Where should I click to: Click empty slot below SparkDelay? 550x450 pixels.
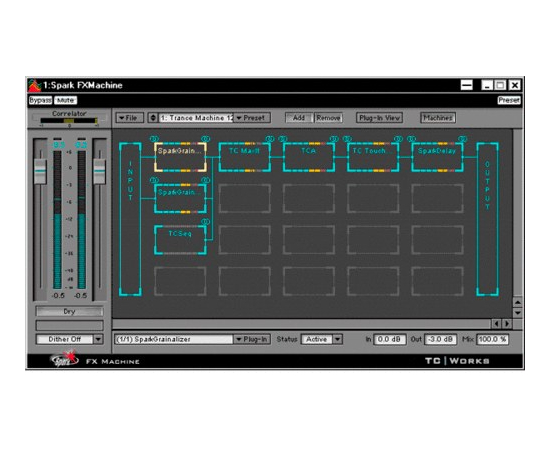coord(437,198)
